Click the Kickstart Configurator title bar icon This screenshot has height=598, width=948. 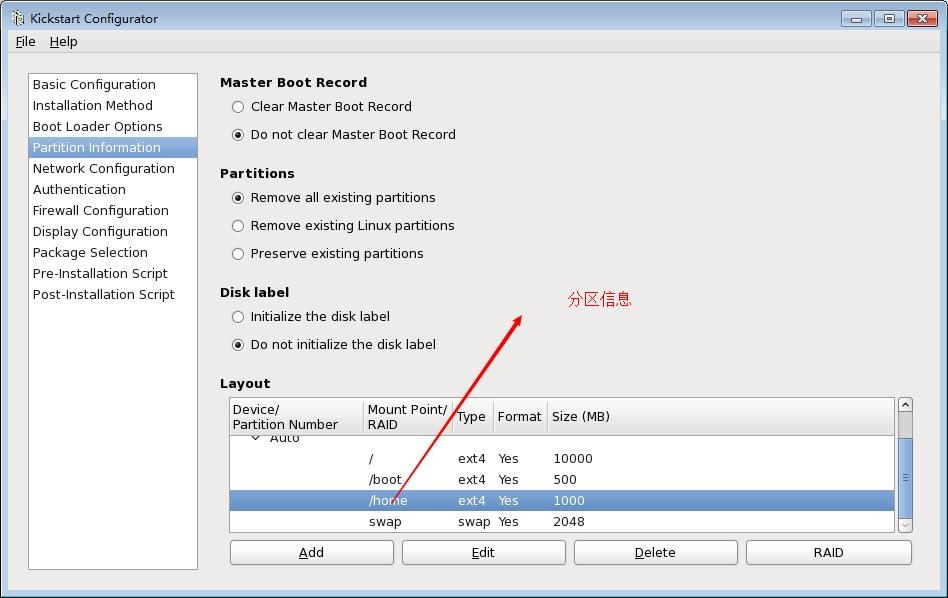point(18,18)
